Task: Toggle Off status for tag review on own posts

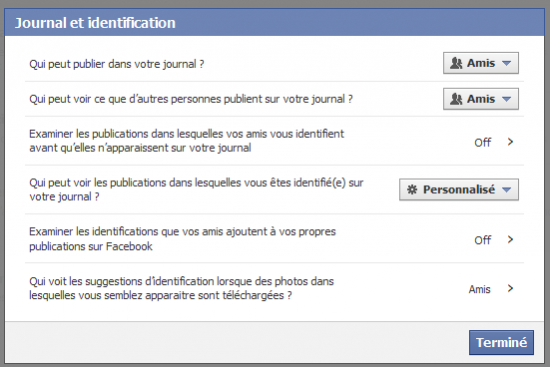Action: [x=483, y=240]
